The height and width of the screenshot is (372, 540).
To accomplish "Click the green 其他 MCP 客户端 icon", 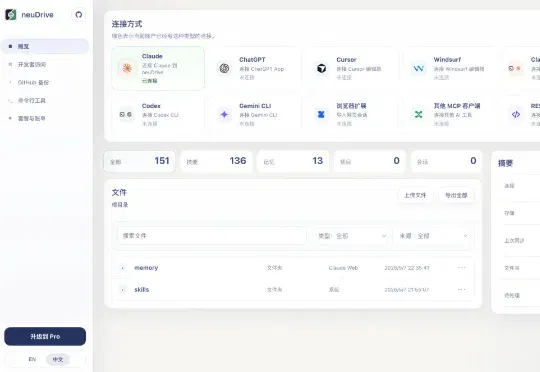I will click(x=418, y=114).
